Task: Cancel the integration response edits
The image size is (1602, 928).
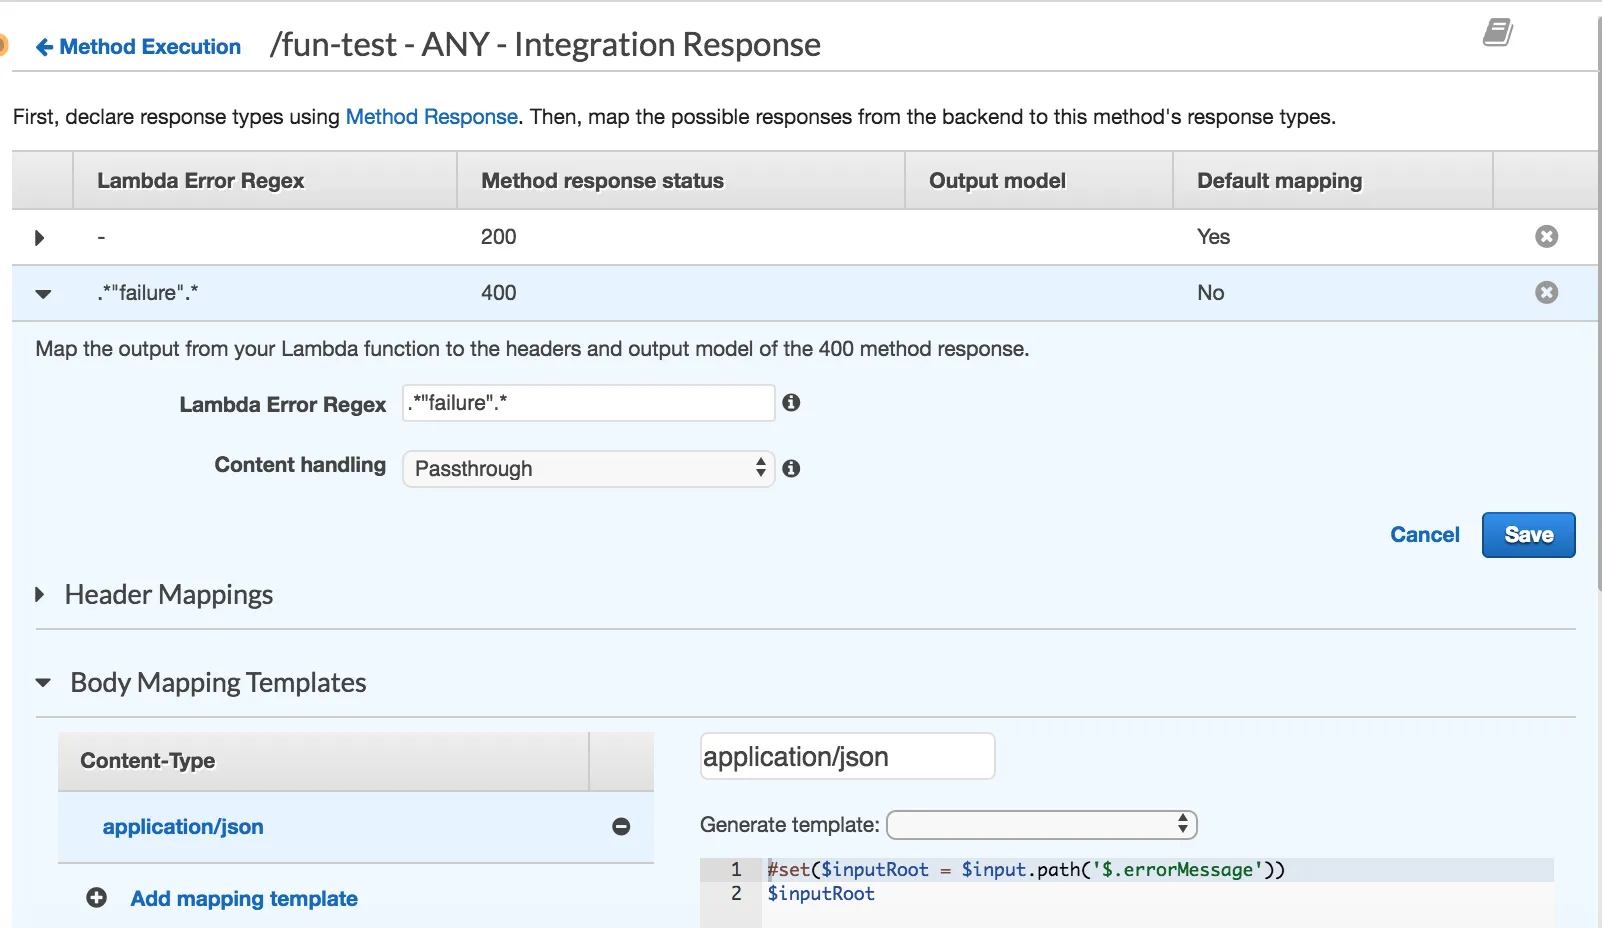Action: [x=1424, y=535]
